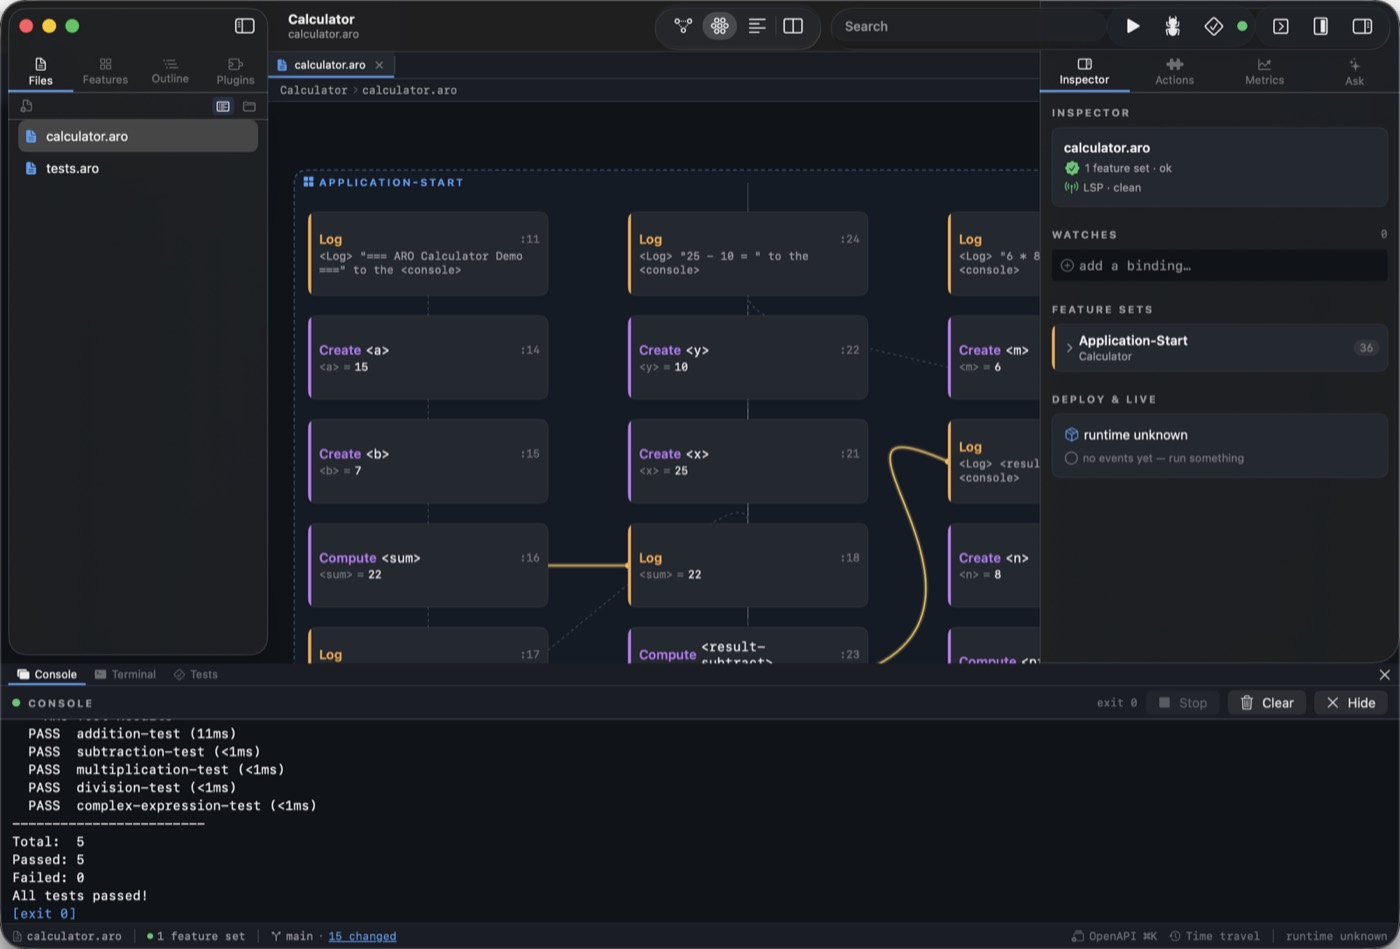Click Calculator in the breadcrumb path
This screenshot has height=949, width=1400.
[313, 90]
